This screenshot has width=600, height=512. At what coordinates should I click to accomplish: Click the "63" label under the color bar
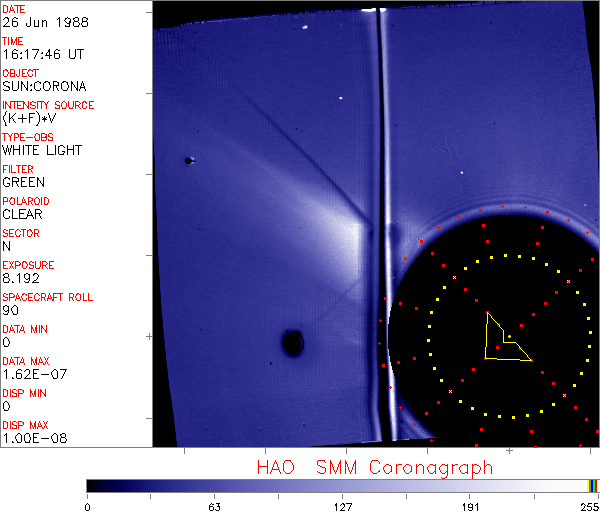click(x=214, y=505)
